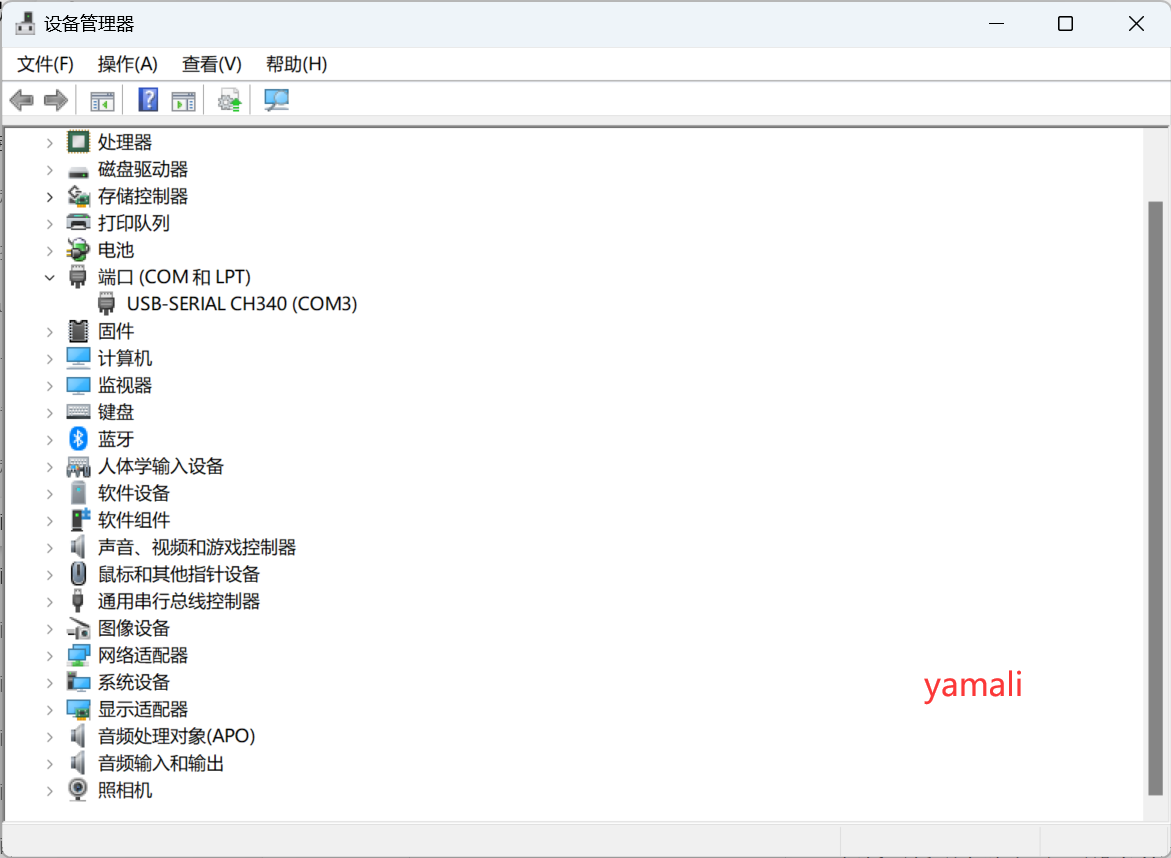1171x858 pixels.
Task: Select the 照相机 camera icon
Action: (x=78, y=790)
